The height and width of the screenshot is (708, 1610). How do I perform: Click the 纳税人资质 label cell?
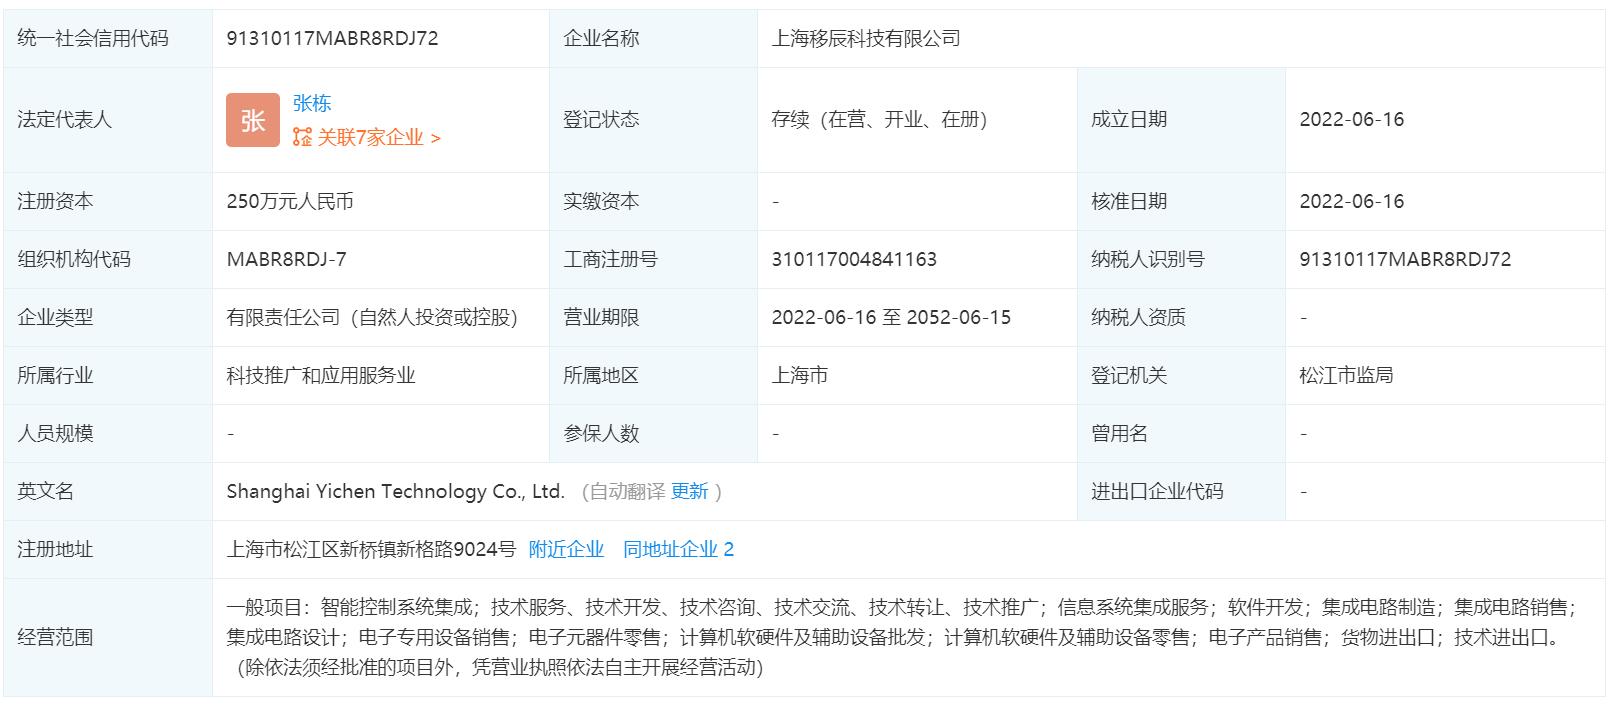(x=1181, y=317)
